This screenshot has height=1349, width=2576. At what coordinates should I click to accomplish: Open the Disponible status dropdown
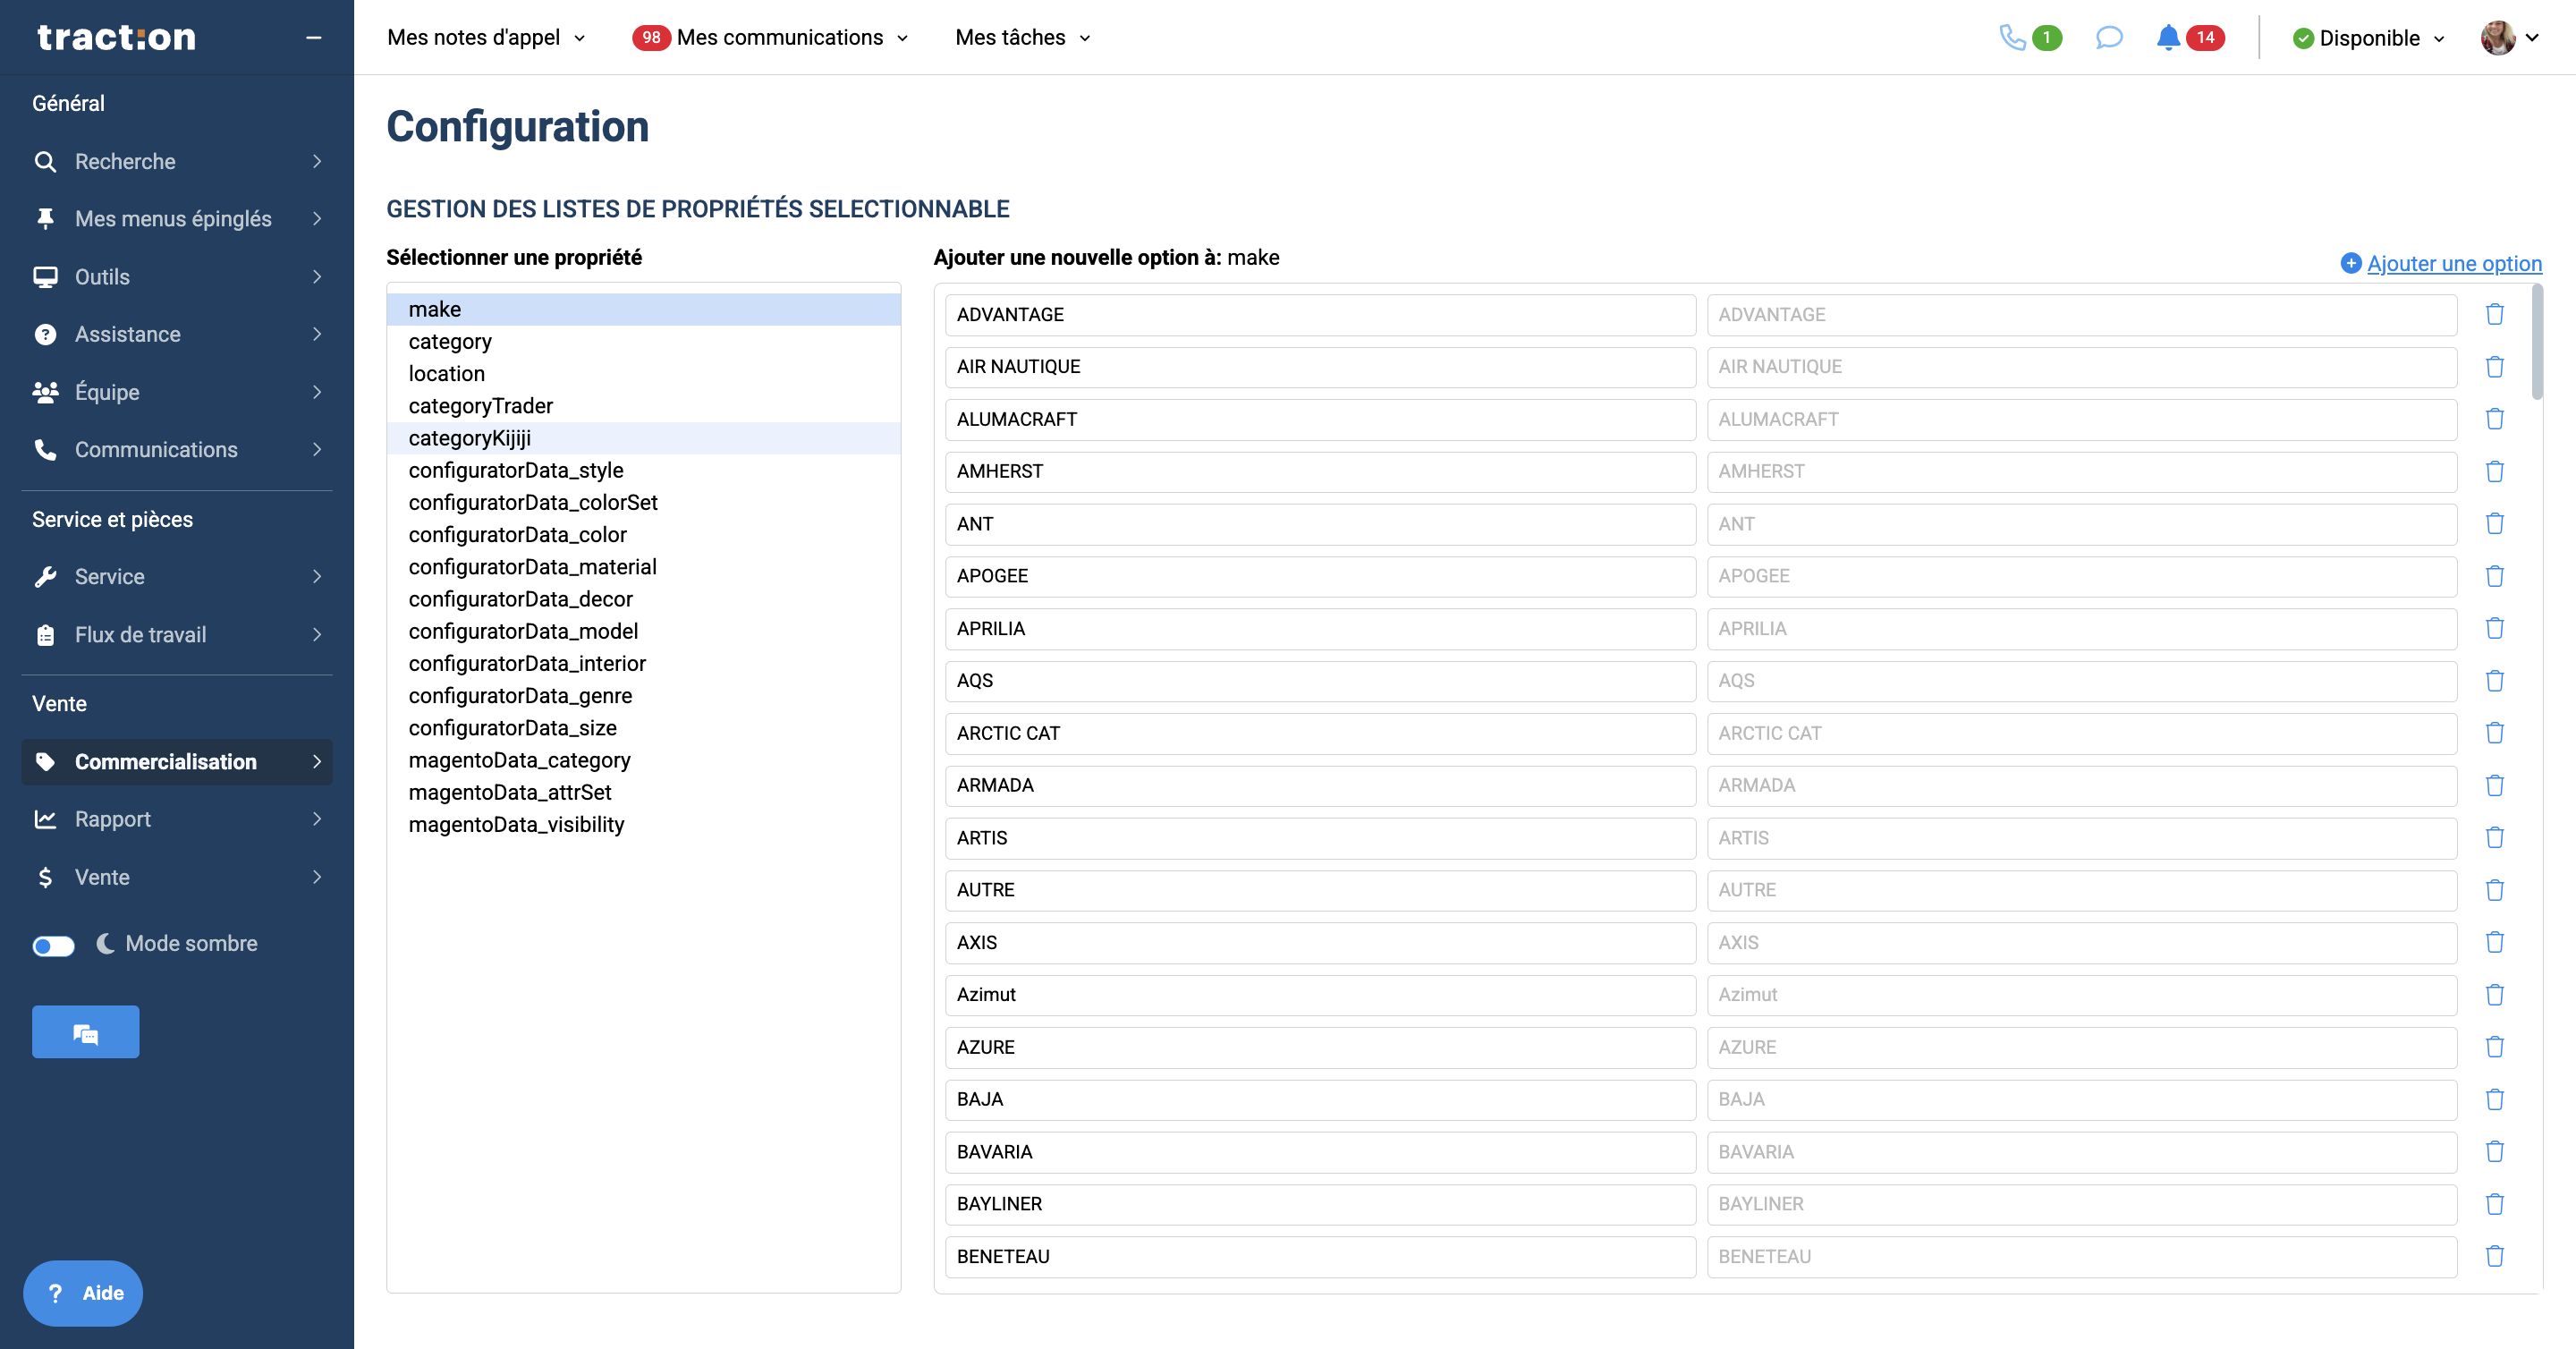pyautogui.click(x=2368, y=38)
